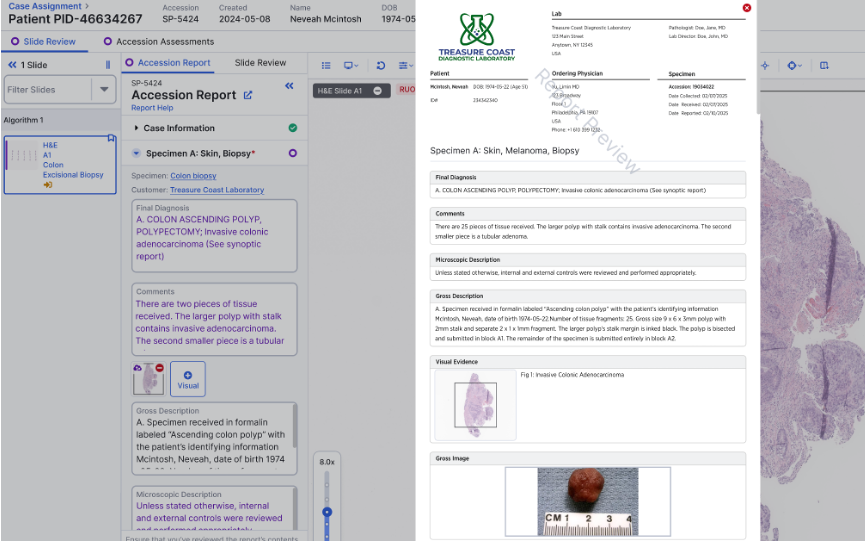Click the Visual Evidence header in preview
866x542 pixels.
[x=588, y=362]
